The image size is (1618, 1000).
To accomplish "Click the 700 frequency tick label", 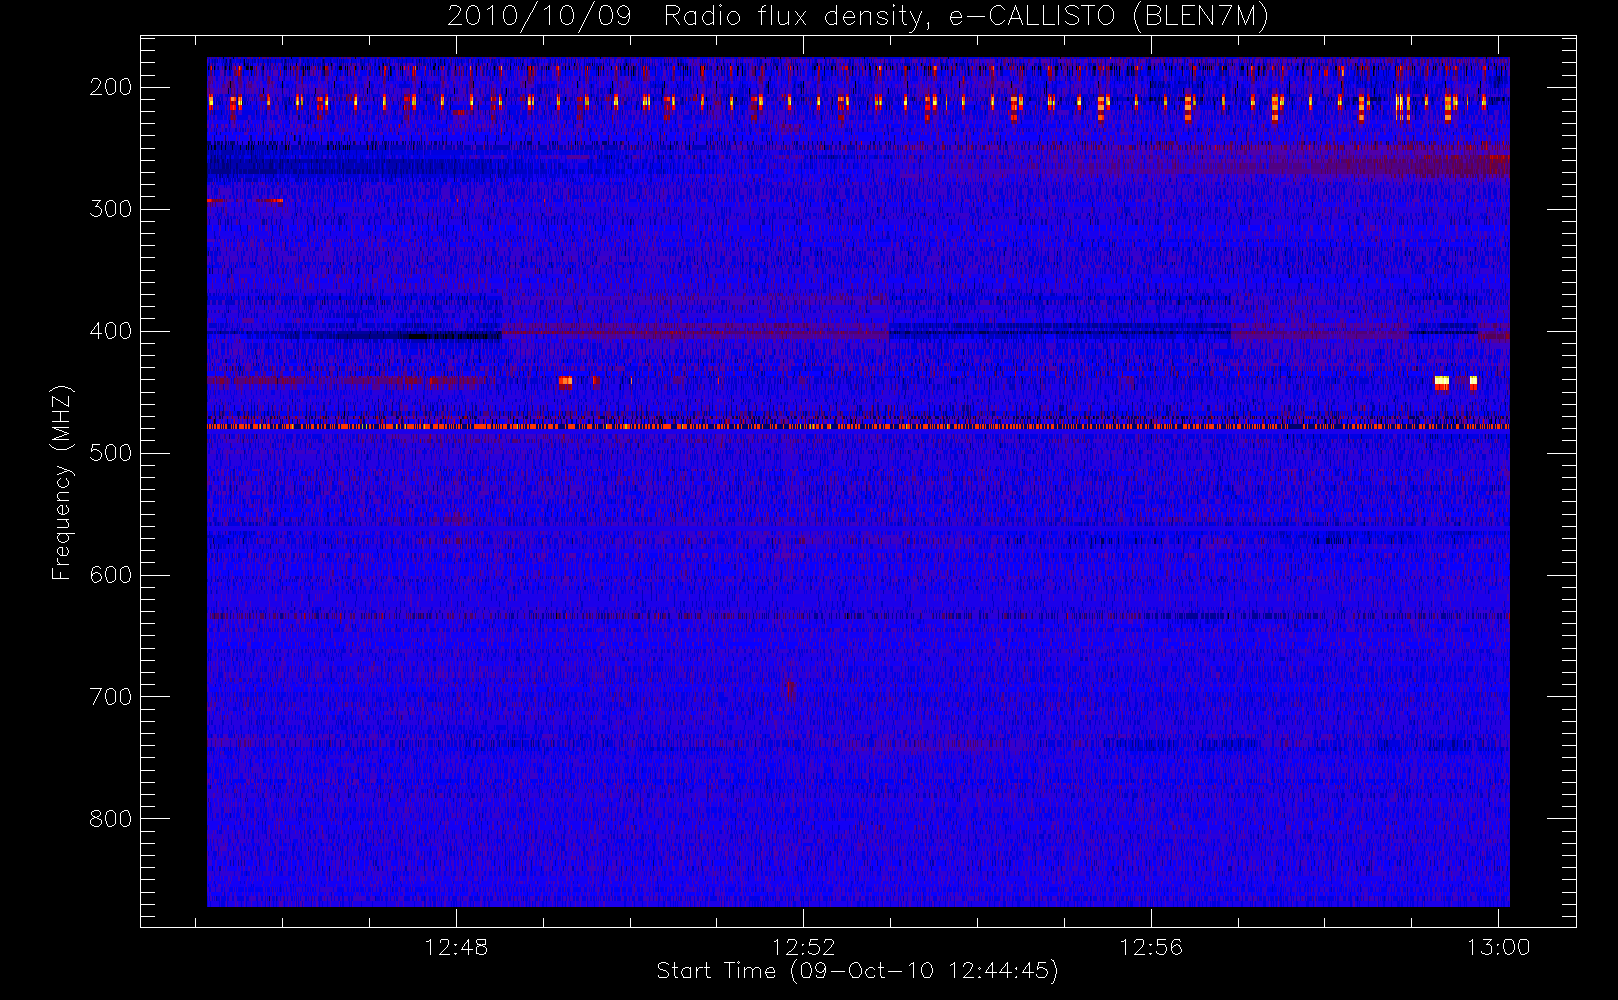I will (x=110, y=697).
